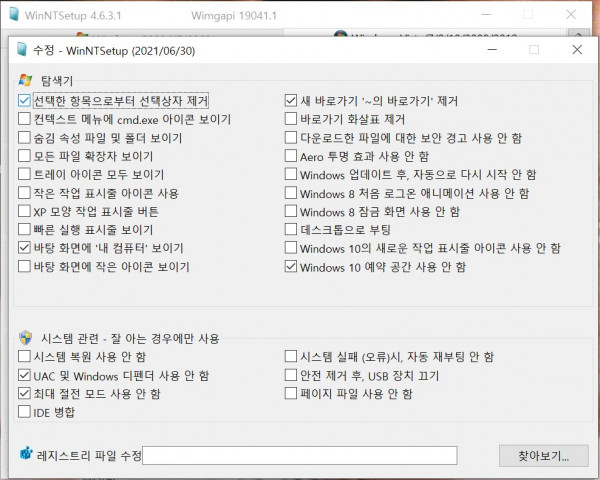Click the shield icon beside '시스템 관련'
Viewport: 600px width, 480px height.
point(25,338)
